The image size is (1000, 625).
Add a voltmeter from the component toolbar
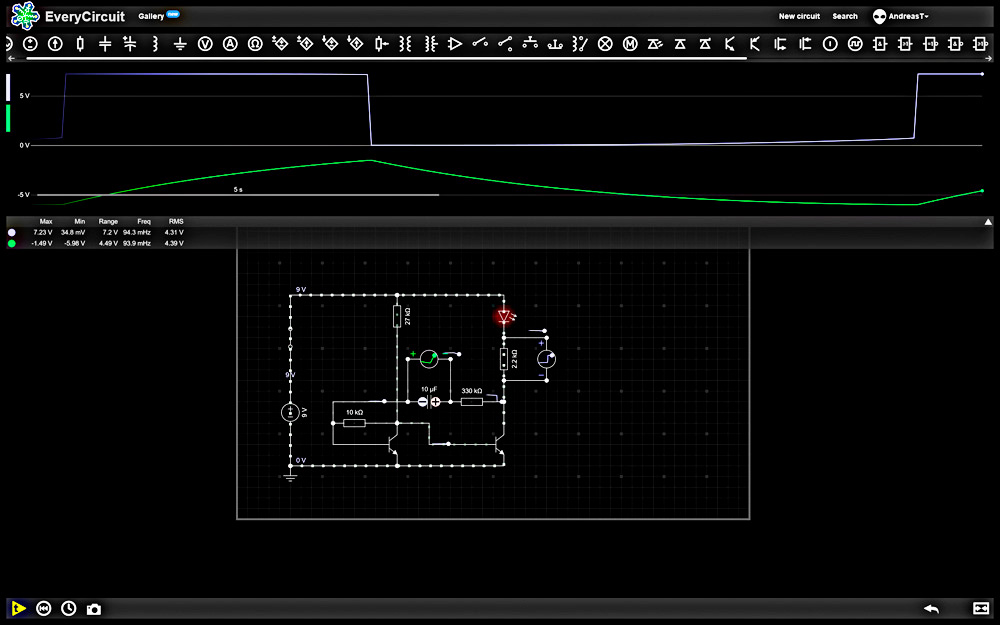coord(205,44)
